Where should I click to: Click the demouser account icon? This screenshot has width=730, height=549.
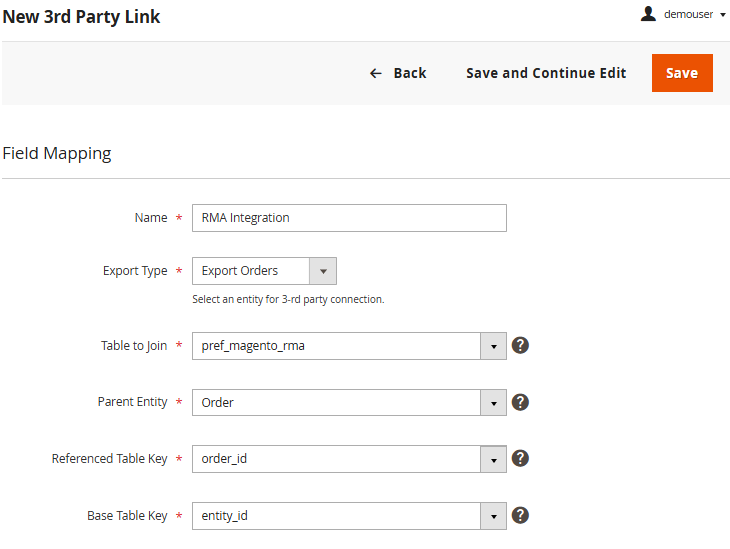[x=648, y=14]
